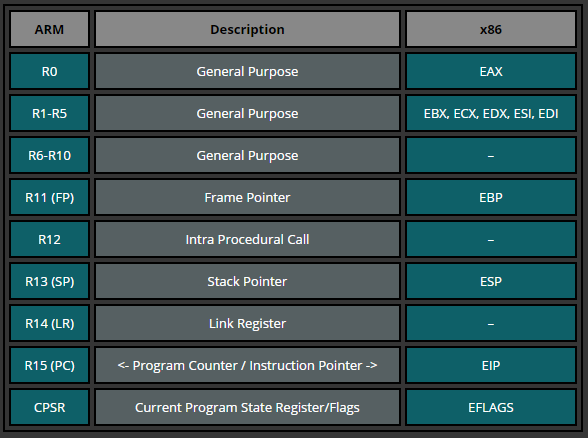This screenshot has height=438, width=588.
Task: Click the Description column header
Action: pyautogui.click(x=248, y=29)
